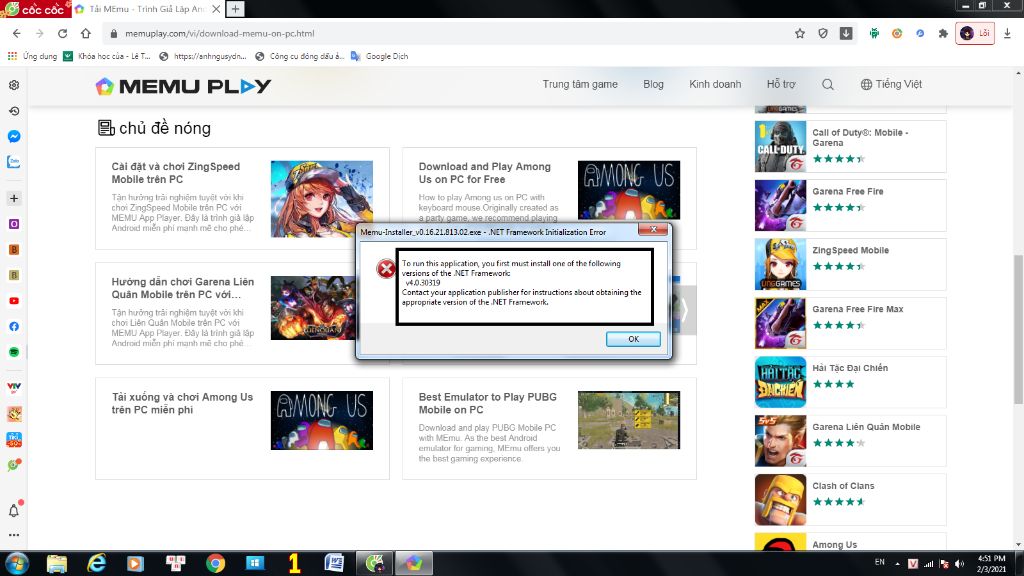Click the page vertical scrollbar

click(x=1018, y=330)
